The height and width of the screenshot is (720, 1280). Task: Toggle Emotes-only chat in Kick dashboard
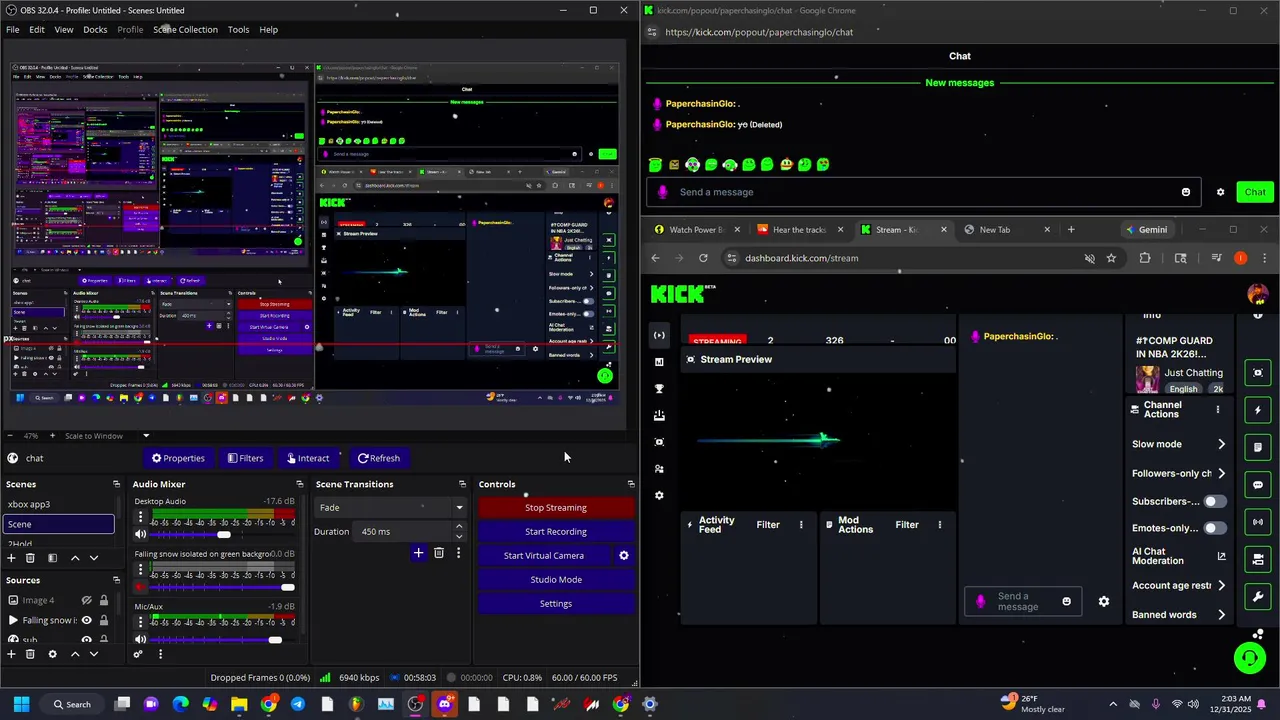coord(1214,528)
